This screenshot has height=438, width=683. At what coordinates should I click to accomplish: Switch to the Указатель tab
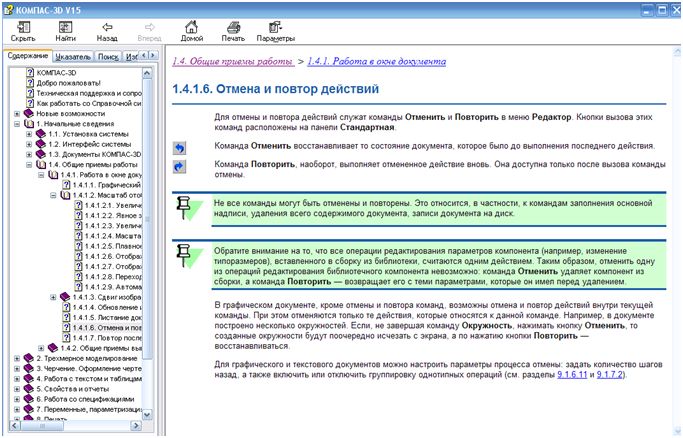73,57
